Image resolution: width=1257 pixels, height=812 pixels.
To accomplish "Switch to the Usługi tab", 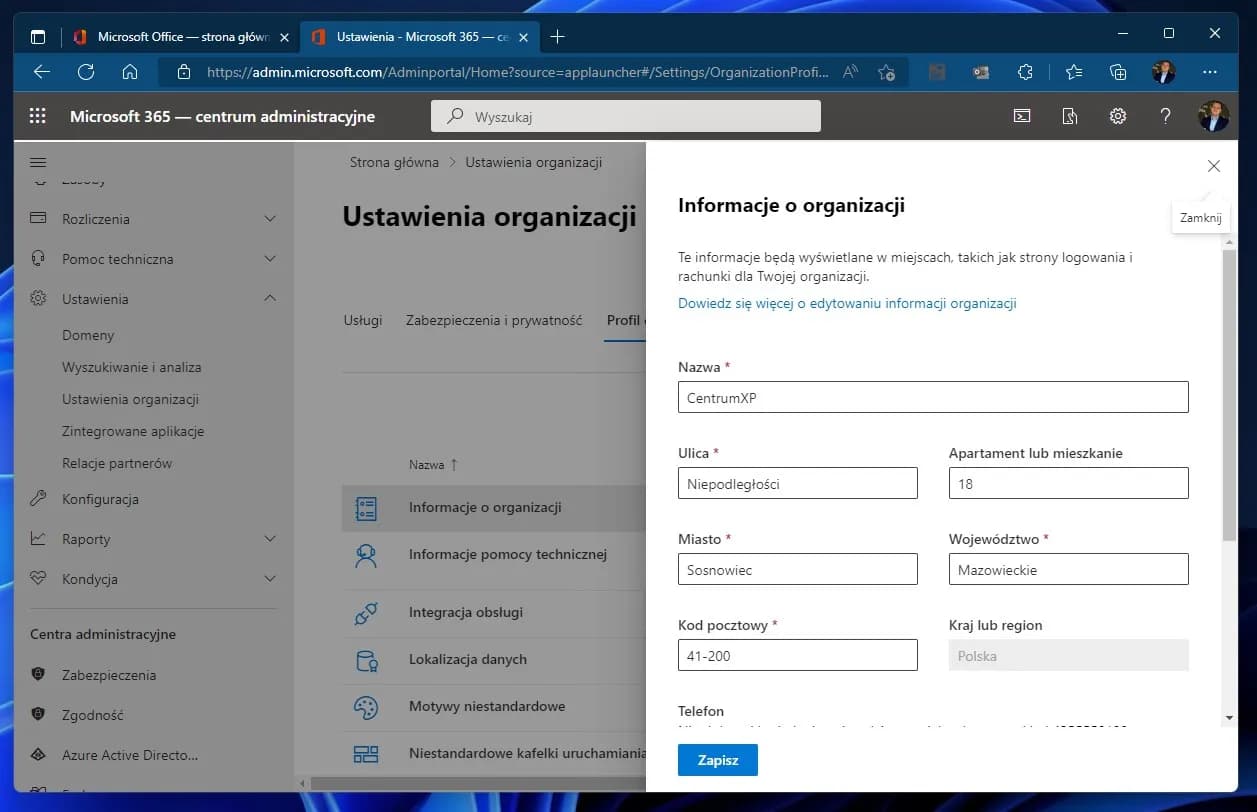I will click(x=364, y=320).
